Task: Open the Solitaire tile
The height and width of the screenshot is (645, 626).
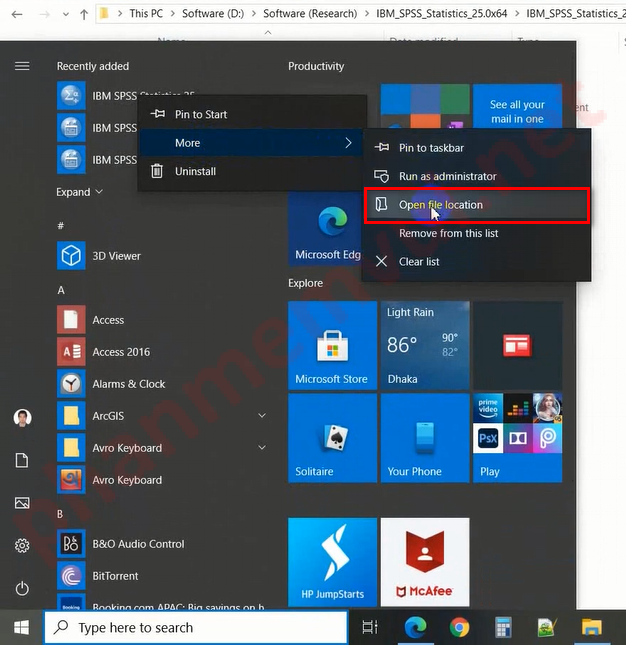Action: [331, 437]
